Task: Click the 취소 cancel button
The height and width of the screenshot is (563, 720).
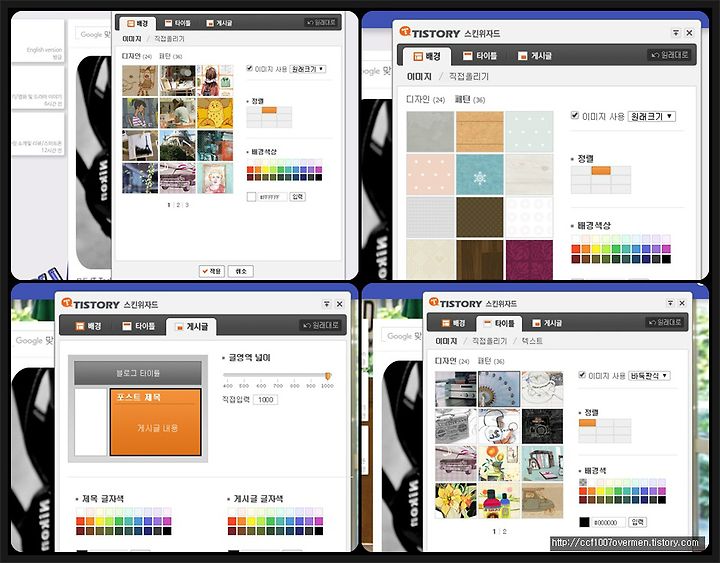Action: pyautogui.click(x=241, y=271)
